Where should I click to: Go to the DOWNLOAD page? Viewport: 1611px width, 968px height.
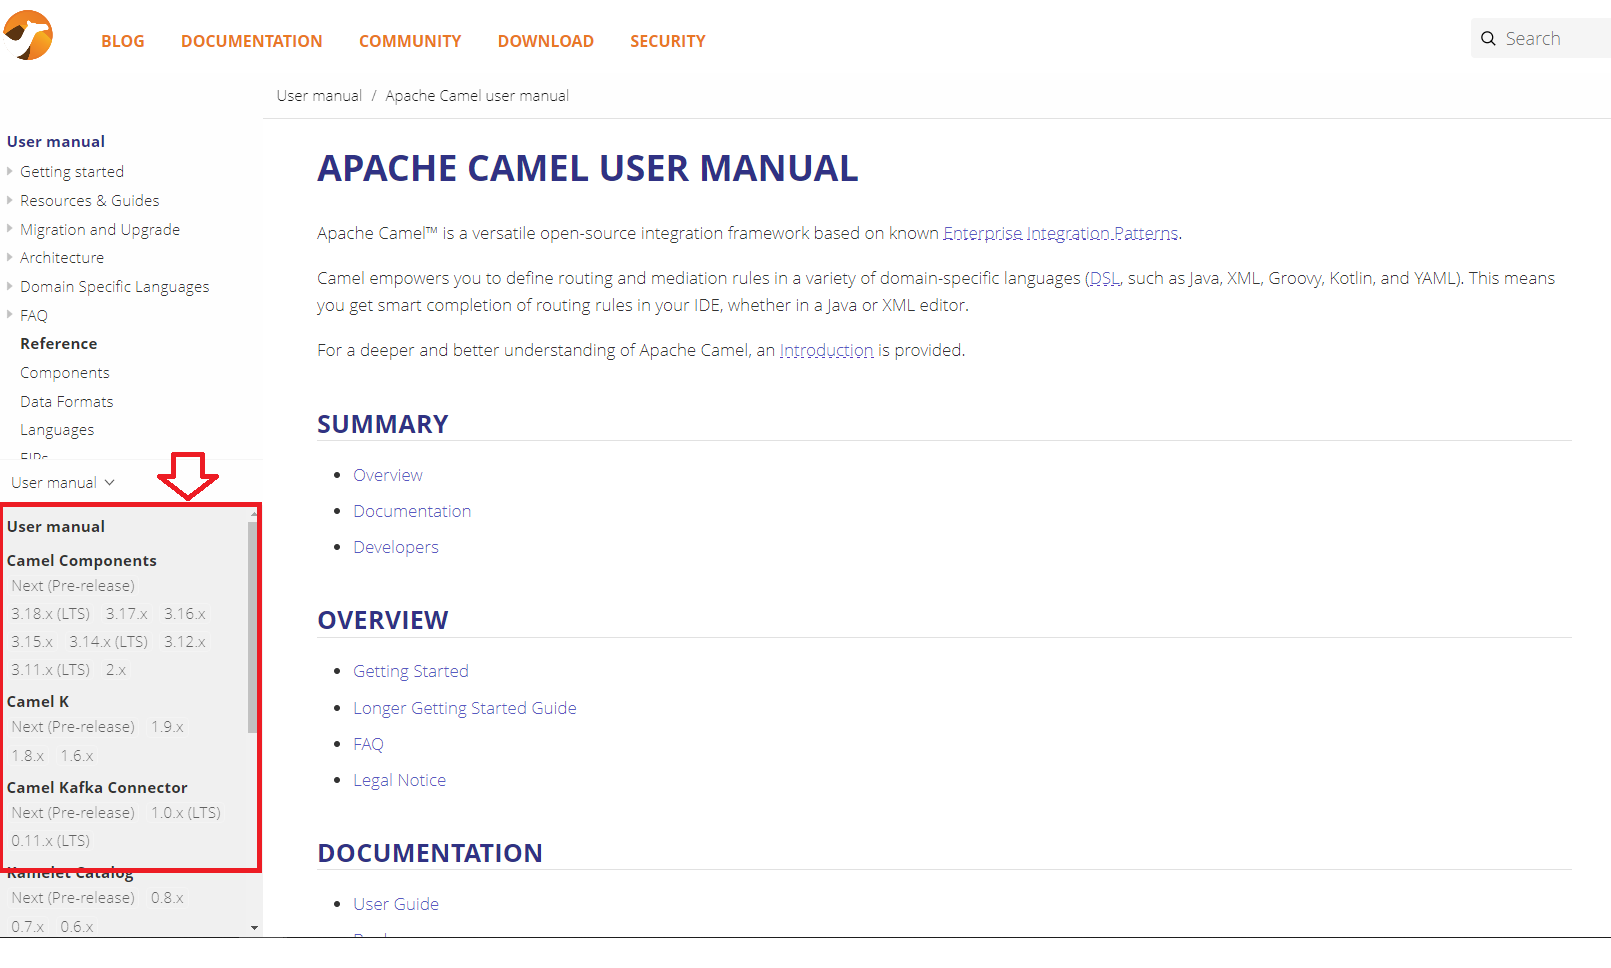tap(546, 41)
